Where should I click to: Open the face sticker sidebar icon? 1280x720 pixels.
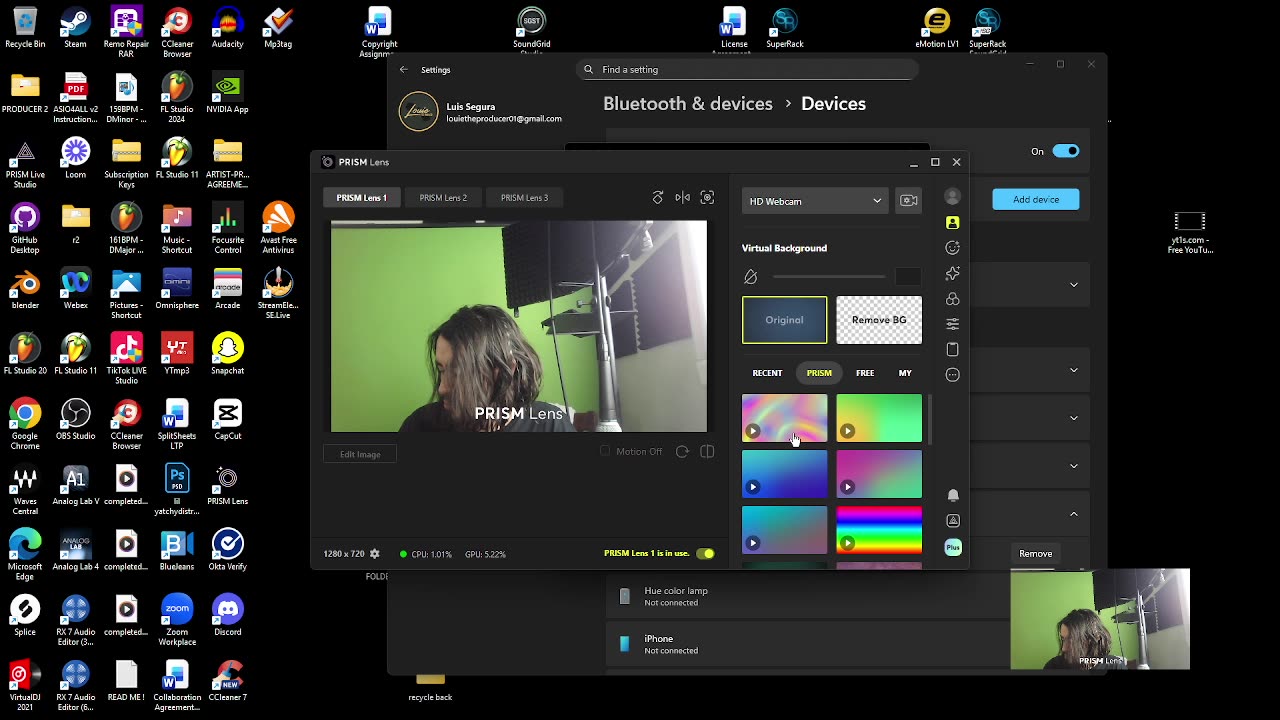[x=953, y=248]
